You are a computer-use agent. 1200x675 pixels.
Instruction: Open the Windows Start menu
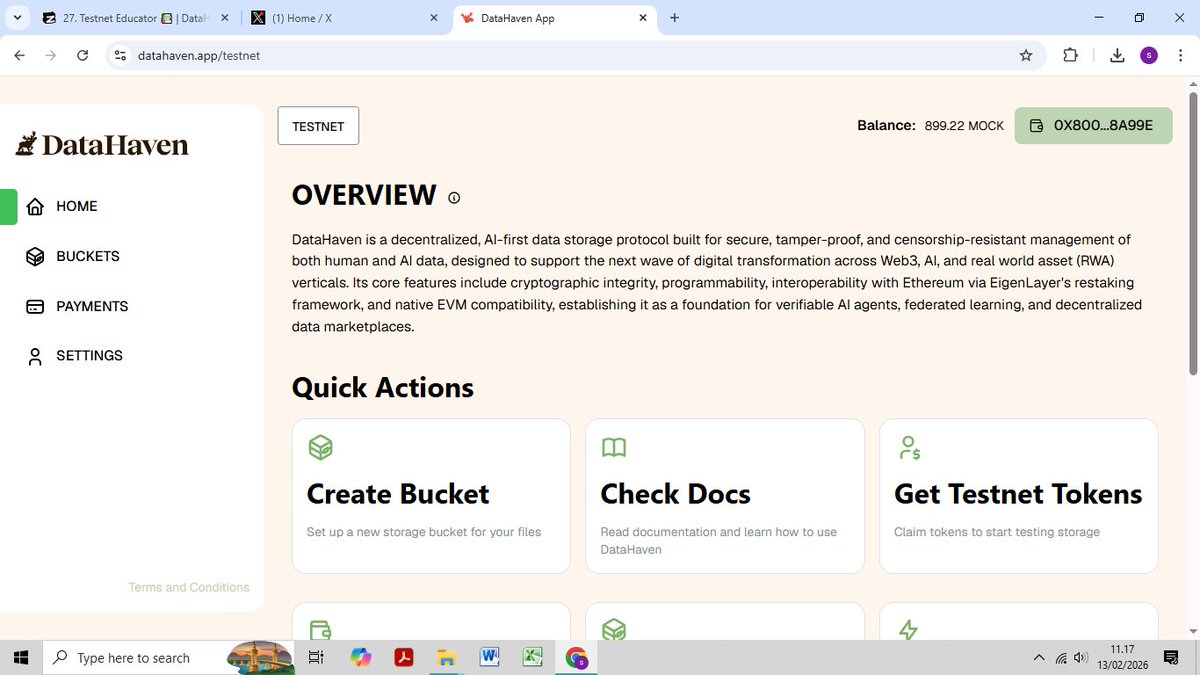tap(22, 658)
